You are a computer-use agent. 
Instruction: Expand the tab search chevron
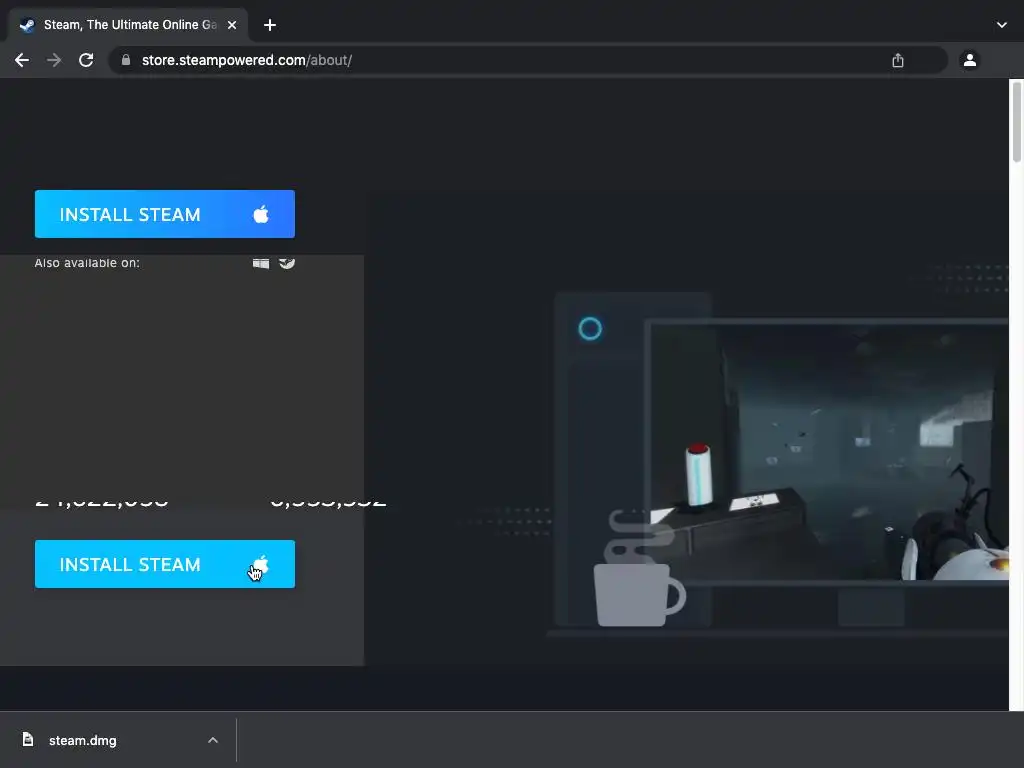(1002, 25)
